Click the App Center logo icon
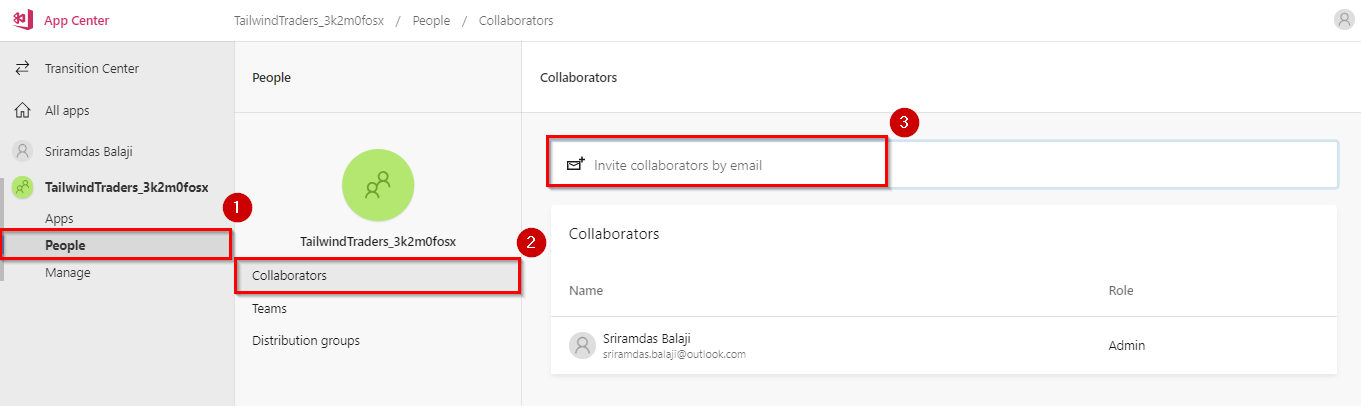Viewport: 1361px width, 406px height. (x=22, y=20)
